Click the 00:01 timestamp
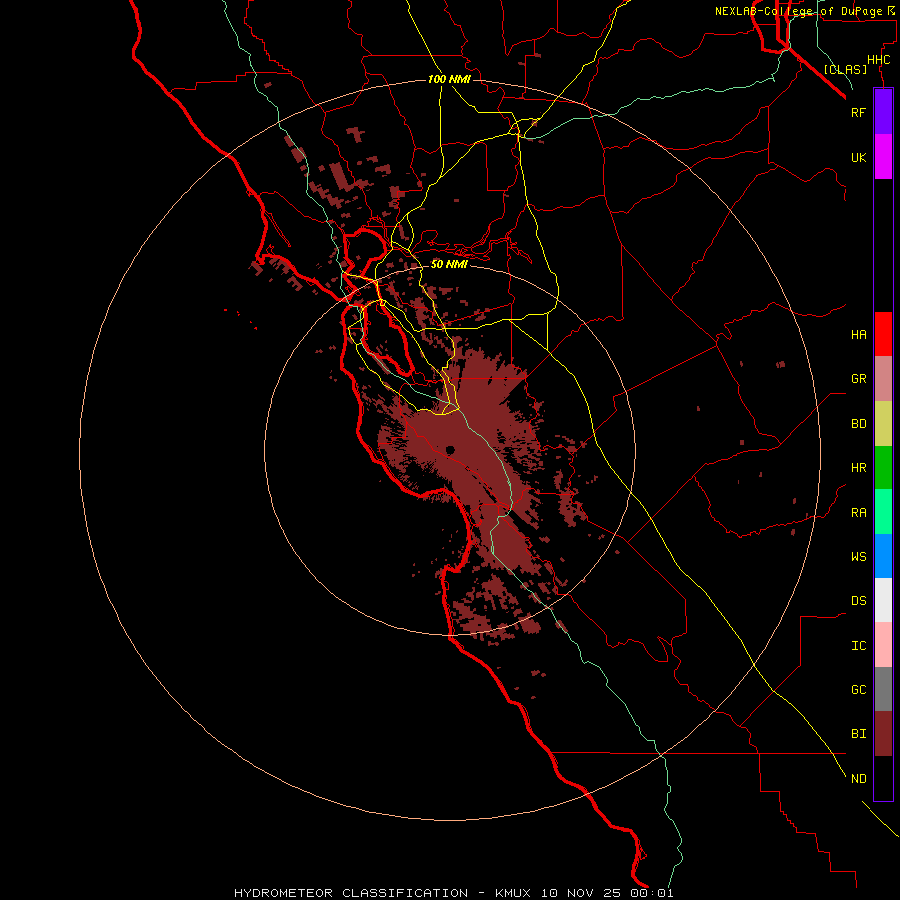This screenshot has width=900, height=900. click(653, 893)
